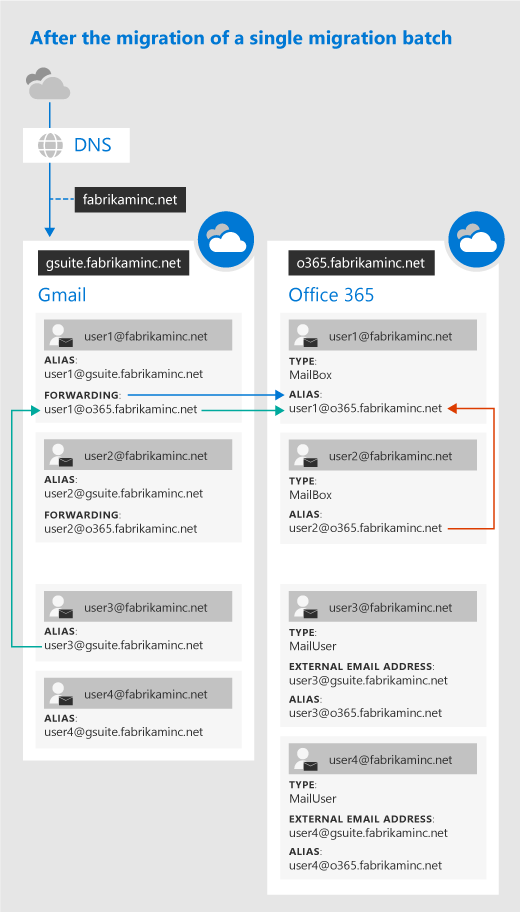
Task: Click user4@gsuite.fabrikaminc.net alias in Gmail
Action: tap(124, 732)
